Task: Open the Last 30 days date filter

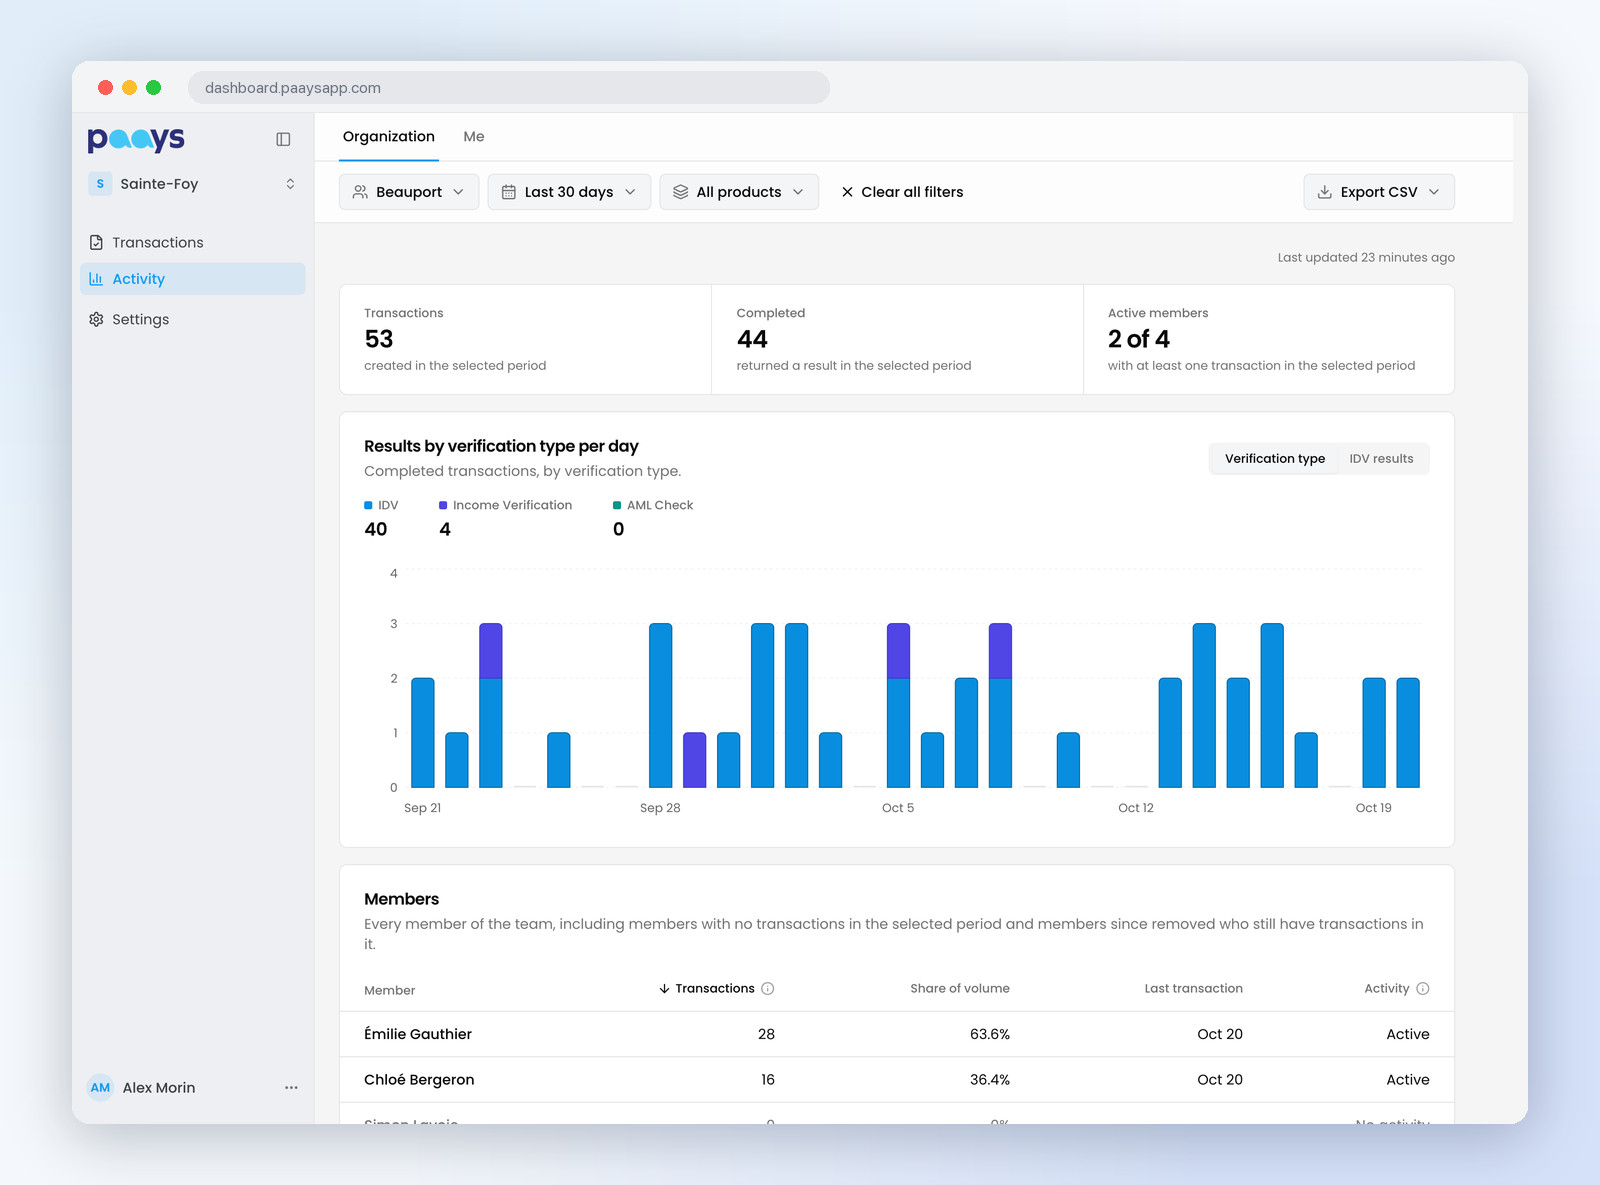Action: pos(569,192)
